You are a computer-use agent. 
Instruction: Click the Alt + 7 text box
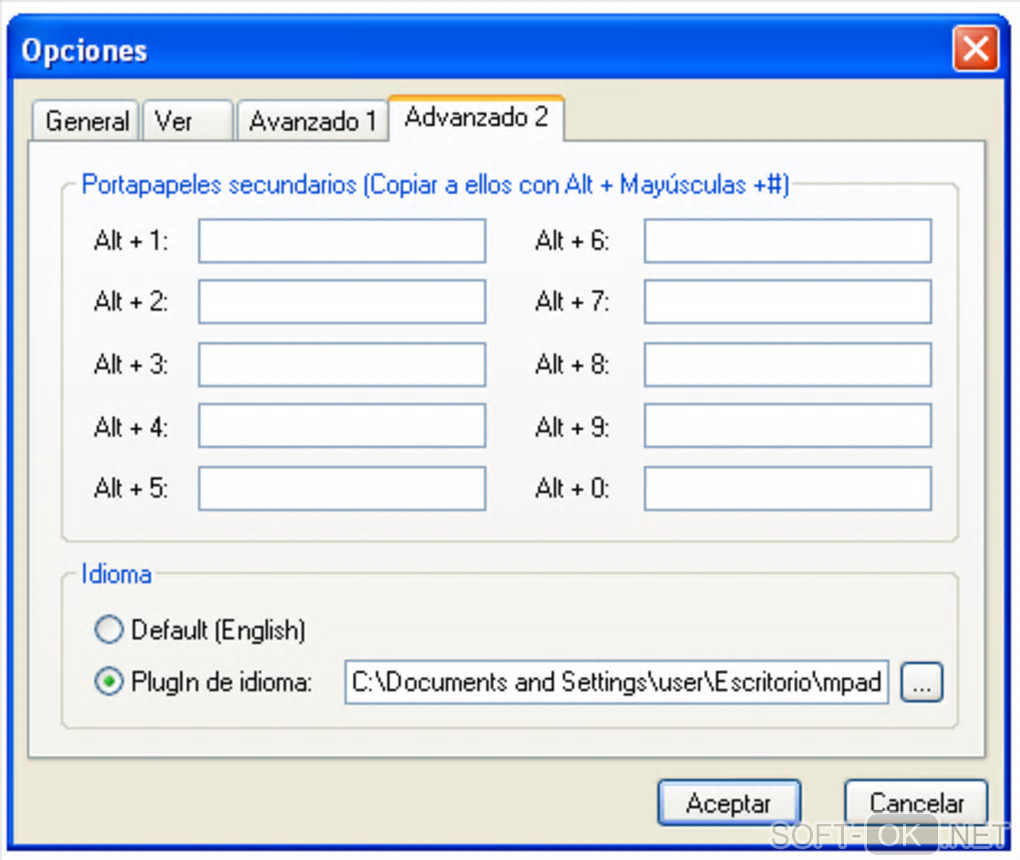tap(787, 302)
